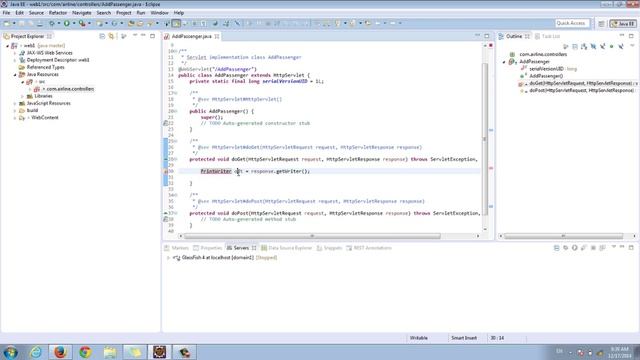Click the vertical scrollbar of code editor
The width and height of the screenshot is (640, 360).
point(485,138)
